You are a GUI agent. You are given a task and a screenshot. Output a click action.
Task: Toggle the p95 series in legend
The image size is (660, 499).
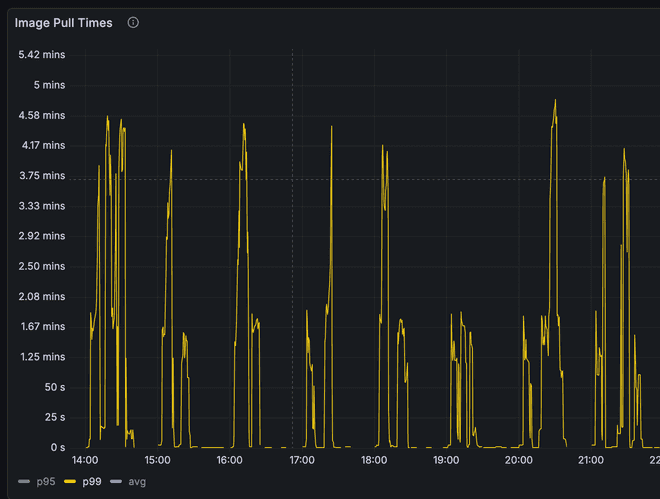tap(44, 482)
